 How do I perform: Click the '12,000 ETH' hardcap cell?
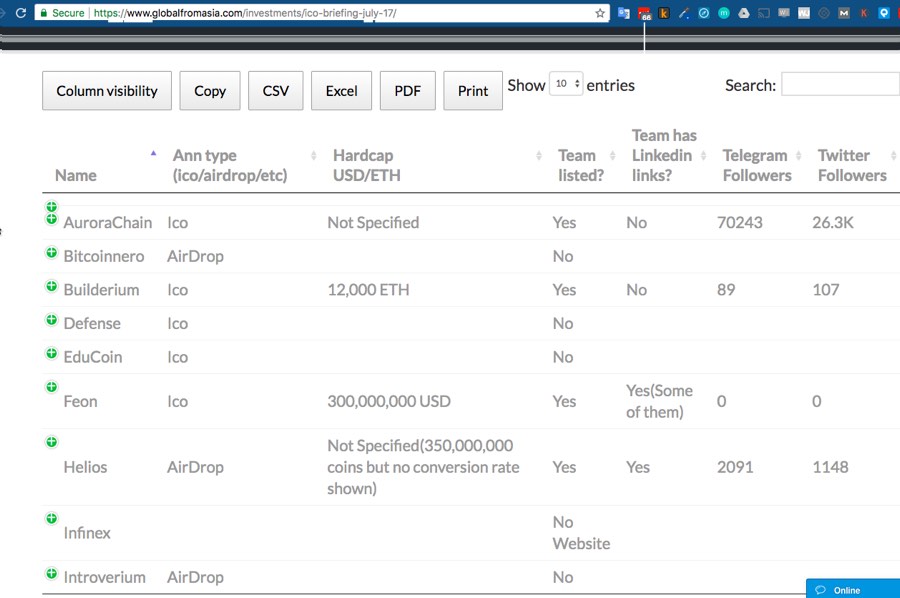(x=368, y=290)
